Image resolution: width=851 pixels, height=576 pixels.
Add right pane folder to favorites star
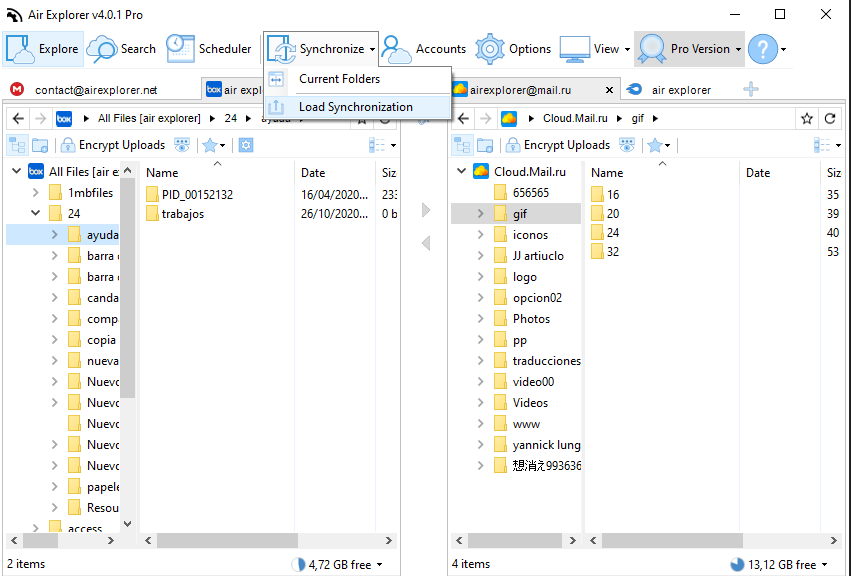point(807,118)
